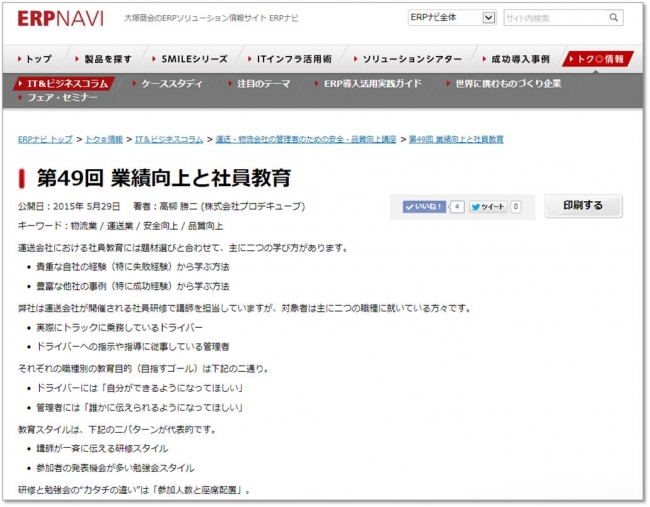Image resolution: width=650 pixels, height=507 pixels.
Task: Open the ITインフラ活用術 navigation tab
Action: (290, 59)
